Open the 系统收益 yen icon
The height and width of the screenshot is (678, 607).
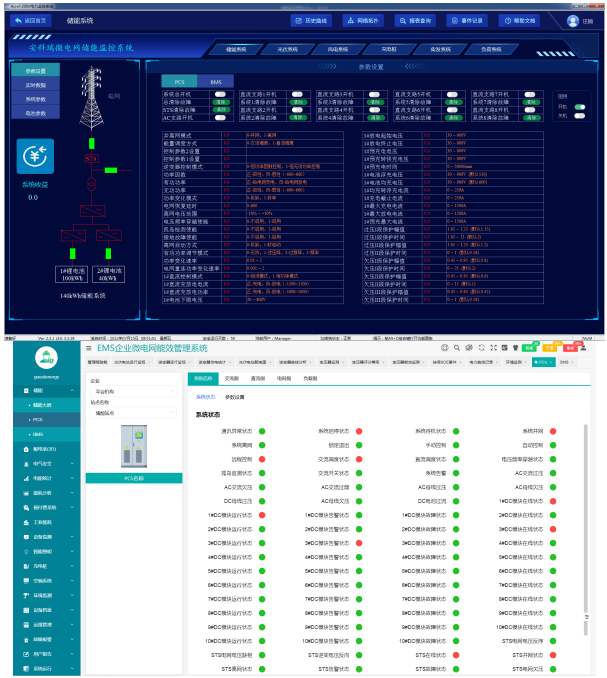35,156
